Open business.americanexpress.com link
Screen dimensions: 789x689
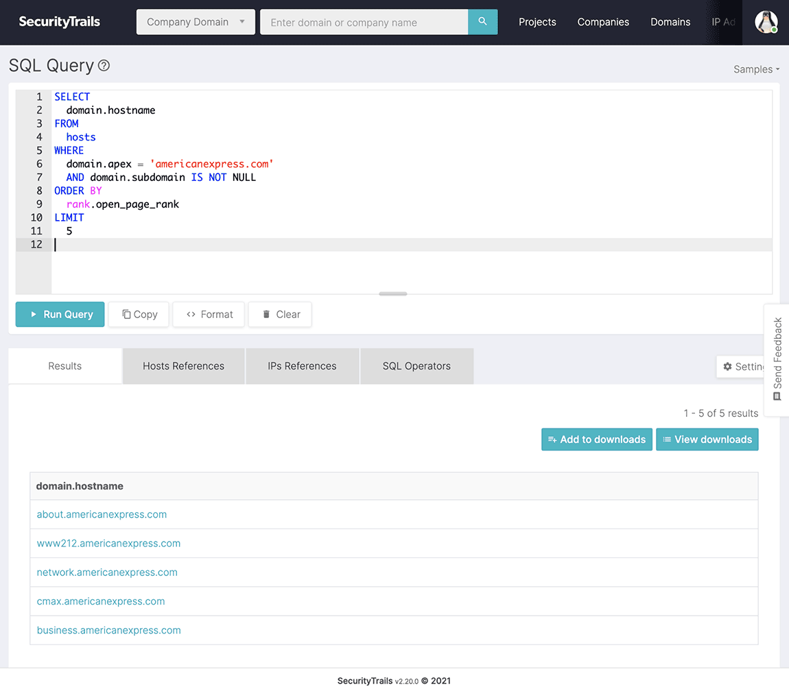[109, 630]
